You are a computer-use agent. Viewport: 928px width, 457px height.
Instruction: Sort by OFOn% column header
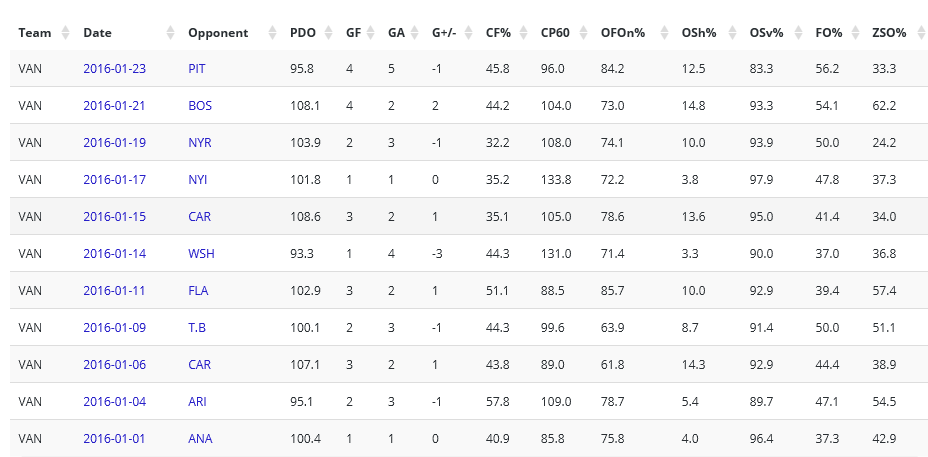pos(622,33)
